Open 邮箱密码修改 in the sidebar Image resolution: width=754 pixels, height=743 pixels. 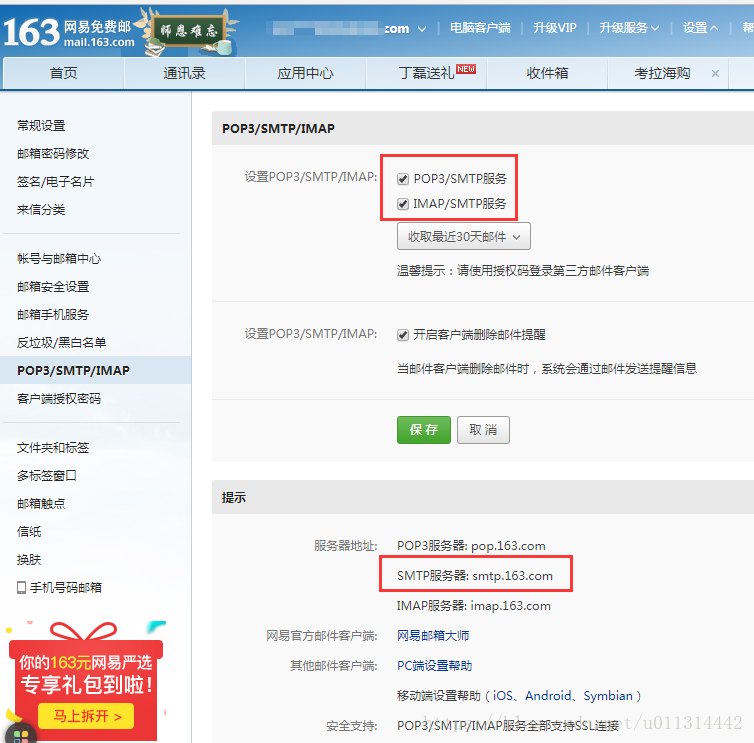click(53, 153)
